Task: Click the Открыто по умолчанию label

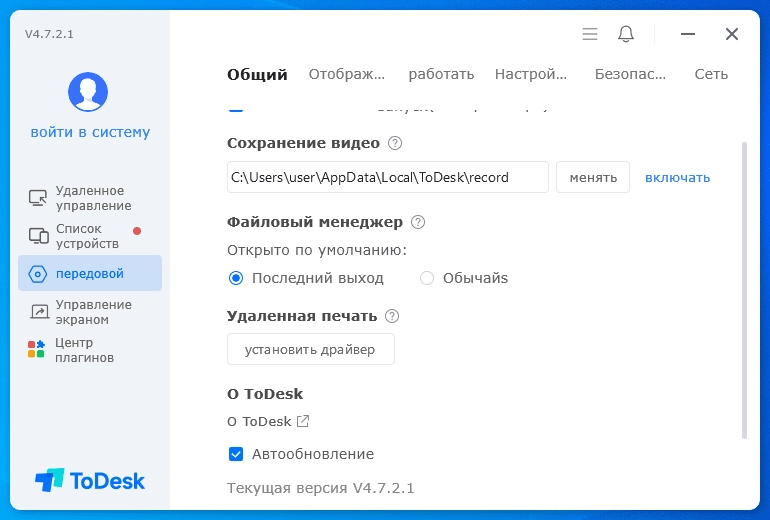Action: click(x=317, y=250)
